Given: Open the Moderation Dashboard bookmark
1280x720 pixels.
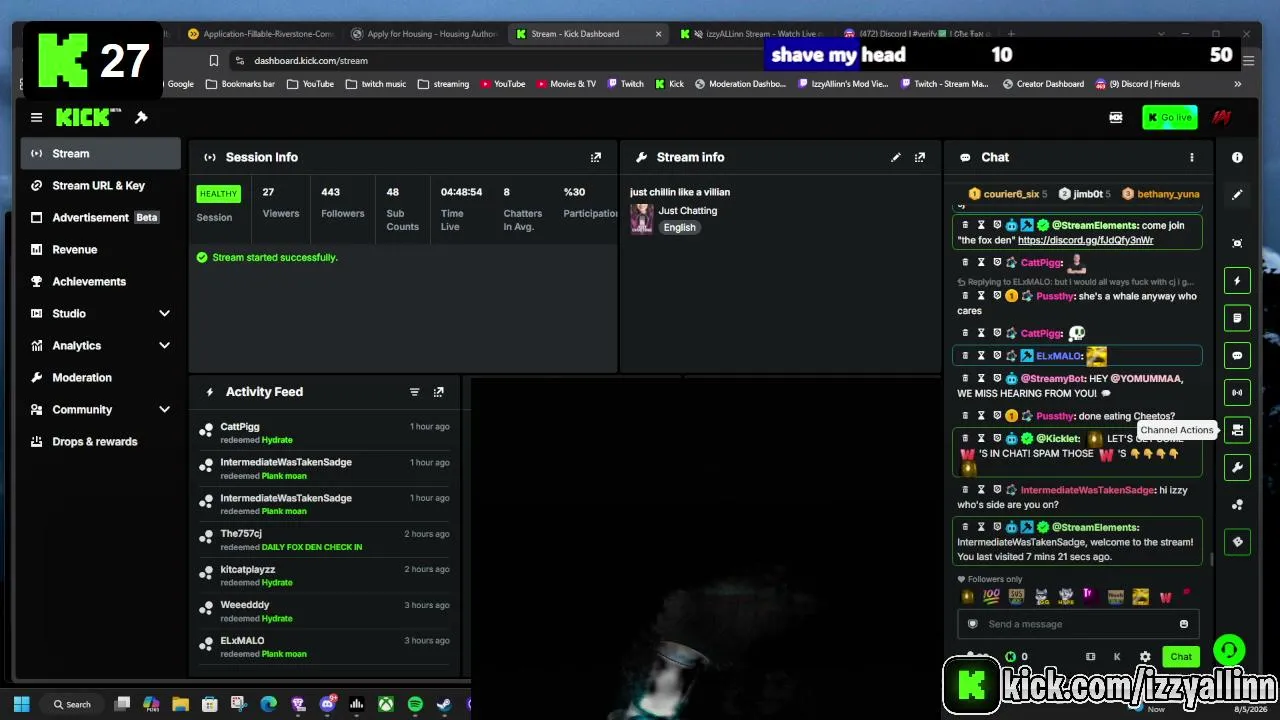Looking at the screenshot, I should point(740,84).
